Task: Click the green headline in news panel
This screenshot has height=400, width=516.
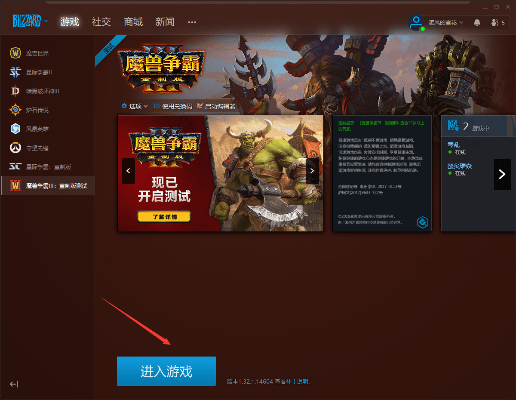Action: pyautogui.click(x=381, y=125)
